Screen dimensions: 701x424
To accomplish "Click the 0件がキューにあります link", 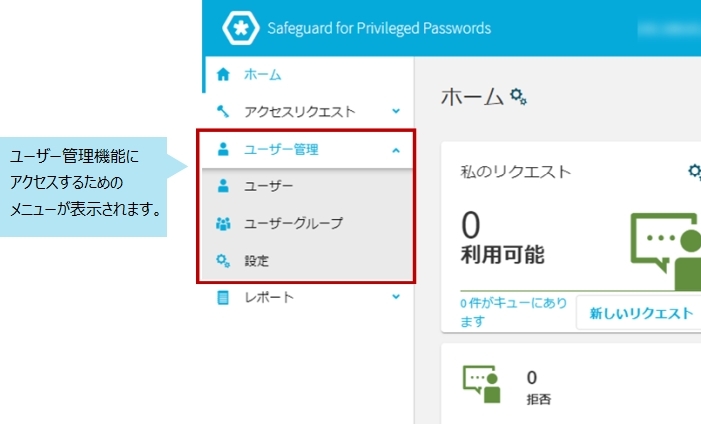I will [513, 312].
